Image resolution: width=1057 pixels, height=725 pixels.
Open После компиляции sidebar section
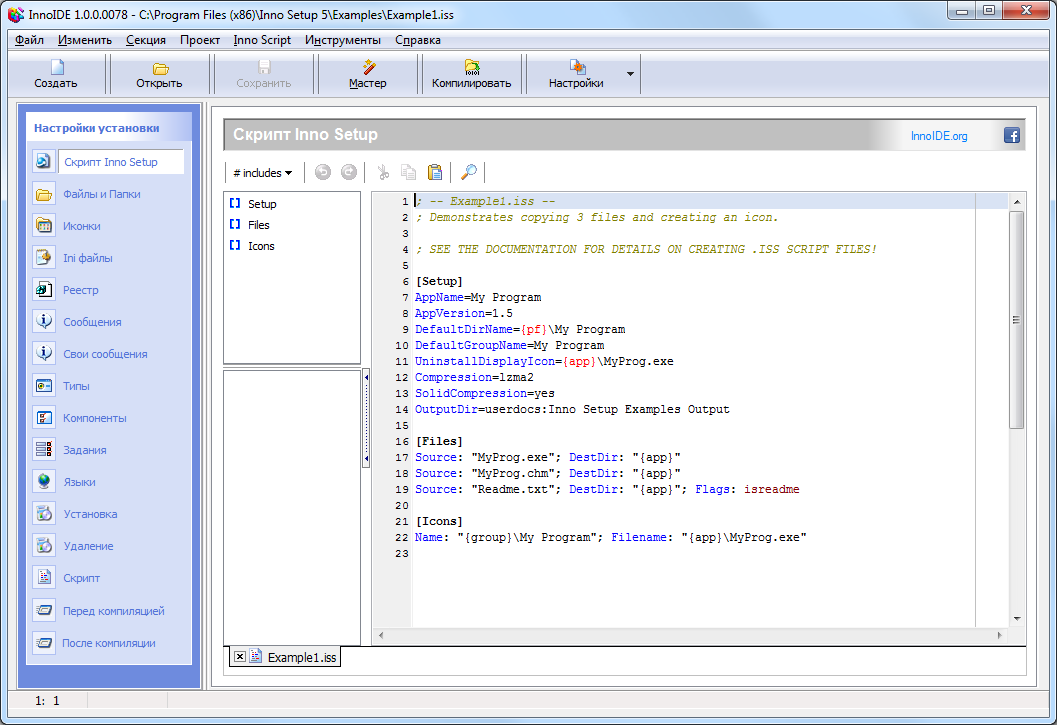108,643
